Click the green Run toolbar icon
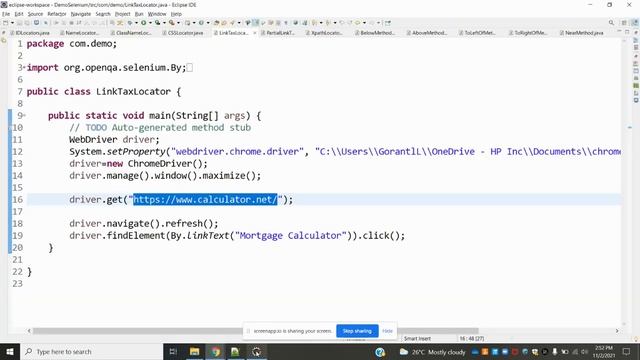 (x=144, y=23)
